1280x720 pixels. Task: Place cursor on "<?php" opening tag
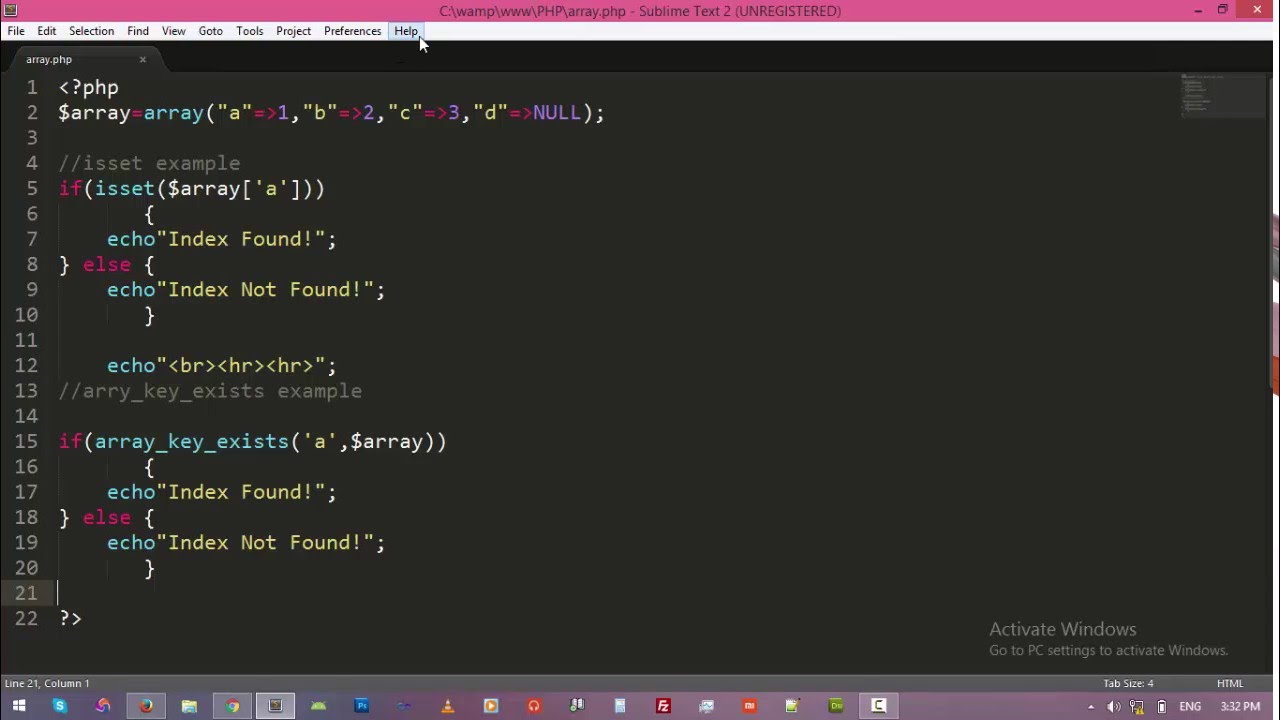pyautogui.click(x=88, y=87)
